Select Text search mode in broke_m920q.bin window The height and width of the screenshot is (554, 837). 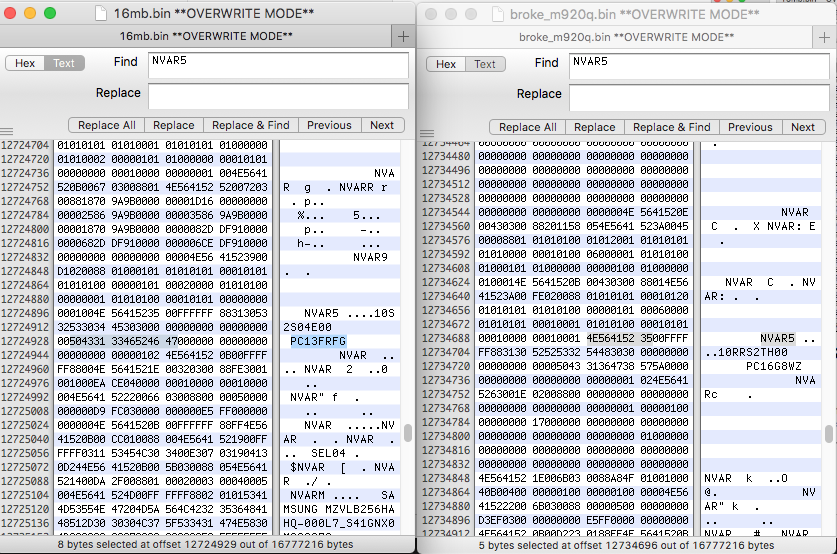pos(485,64)
